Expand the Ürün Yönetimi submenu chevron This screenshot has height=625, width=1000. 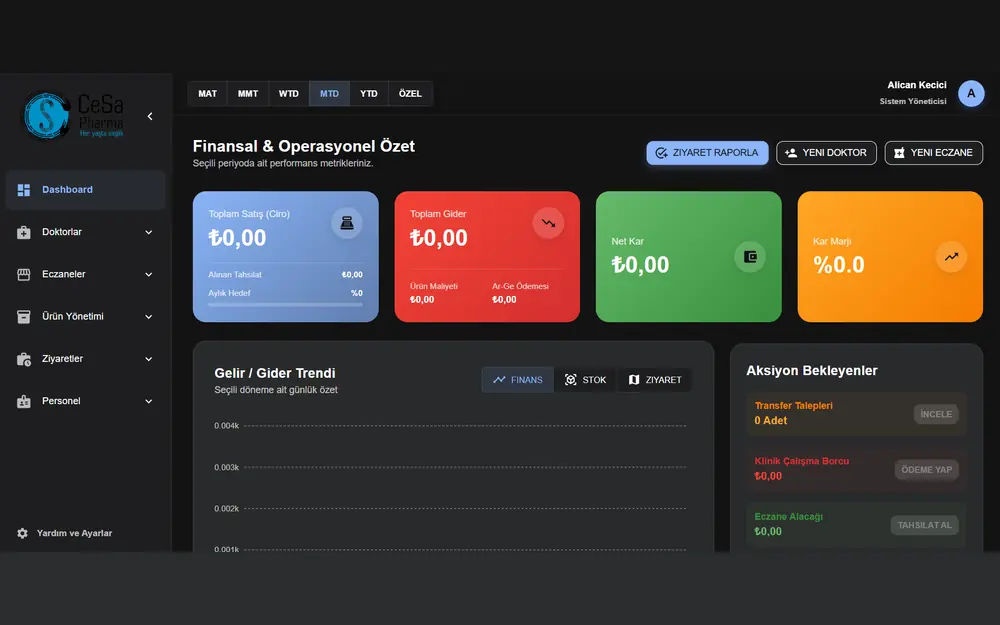click(149, 316)
